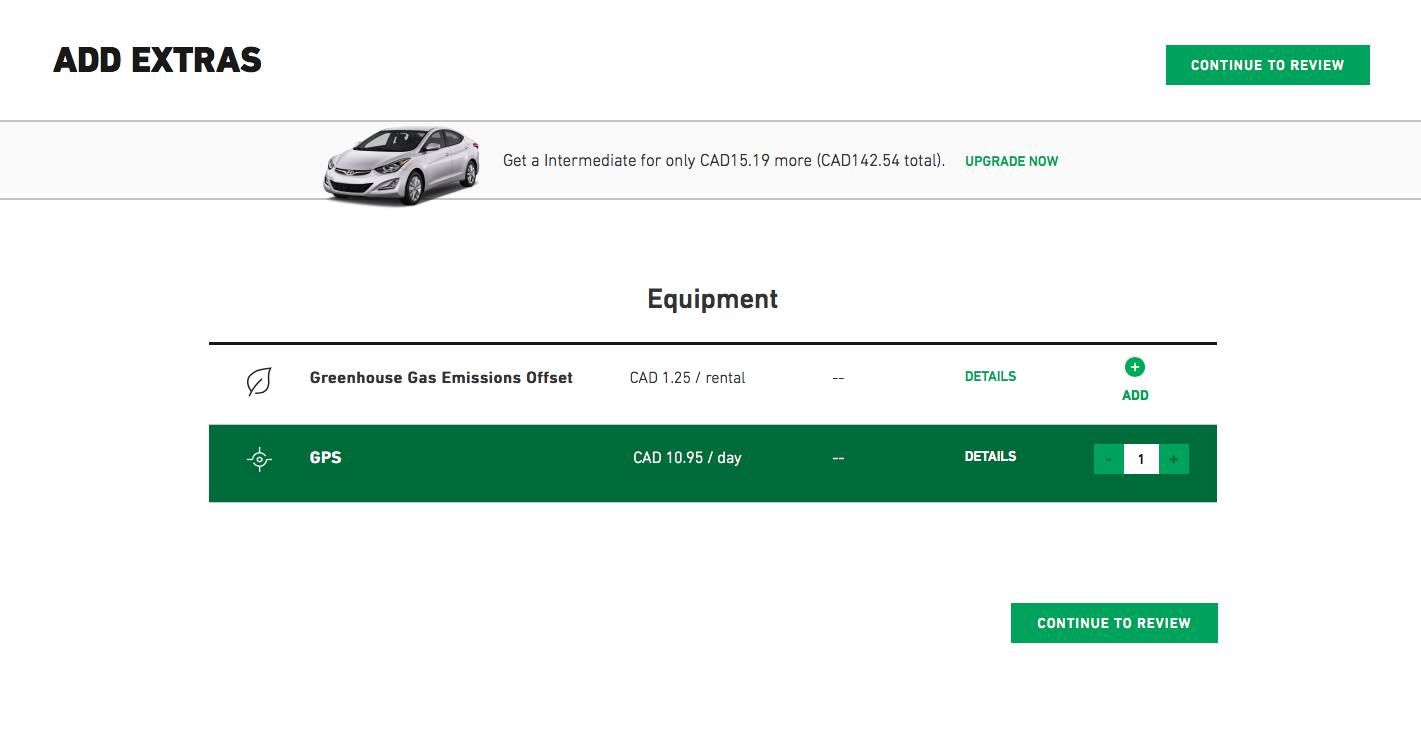
Task: Click Continue to Review button below equipment list
Action: click(1114, 623)
